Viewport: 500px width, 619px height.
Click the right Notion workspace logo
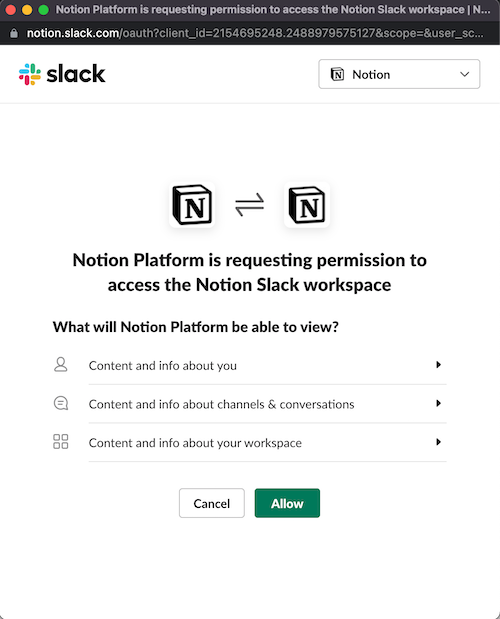(307, 204)
